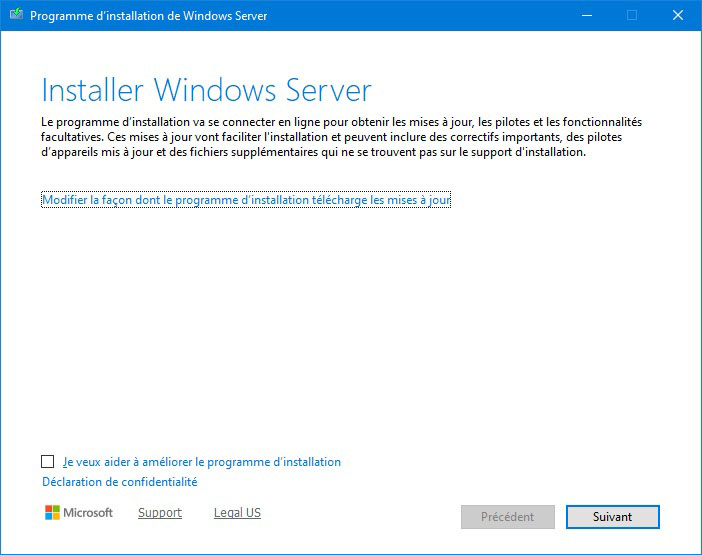Screen dimensions: 702x555
Task: Click the greyed-out maximize window button
Action: [632, 16]
